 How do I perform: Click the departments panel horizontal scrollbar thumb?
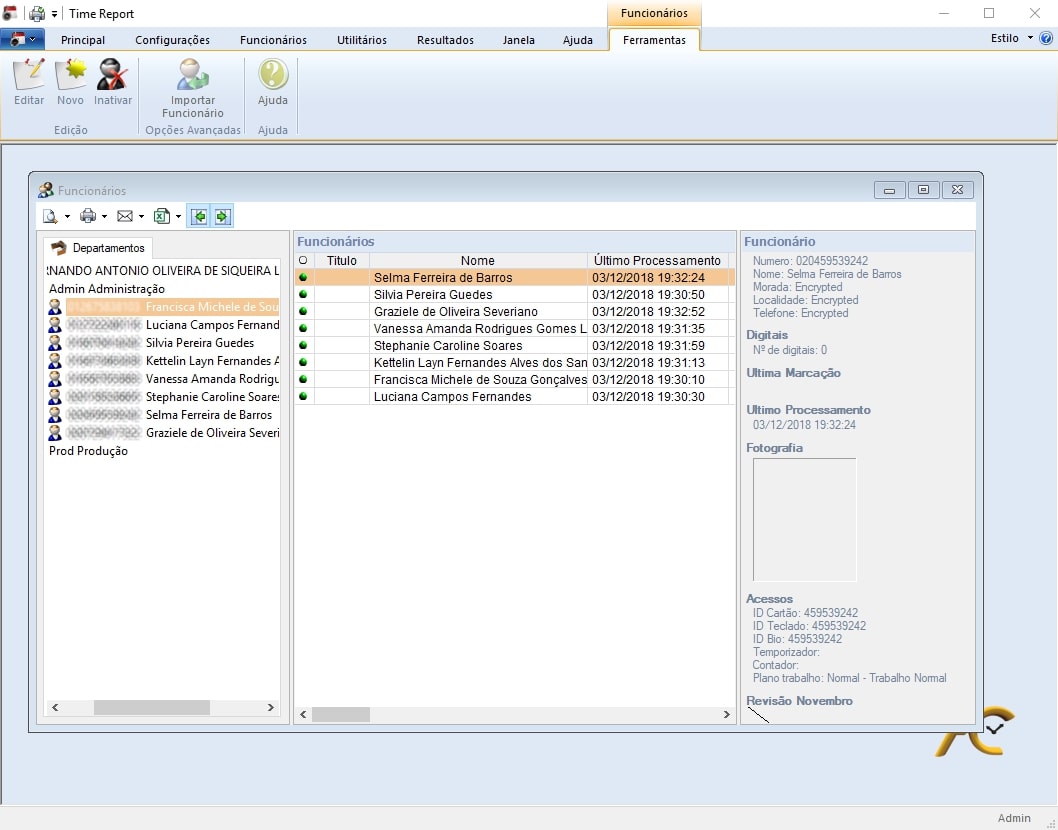[x=151, y=707]
